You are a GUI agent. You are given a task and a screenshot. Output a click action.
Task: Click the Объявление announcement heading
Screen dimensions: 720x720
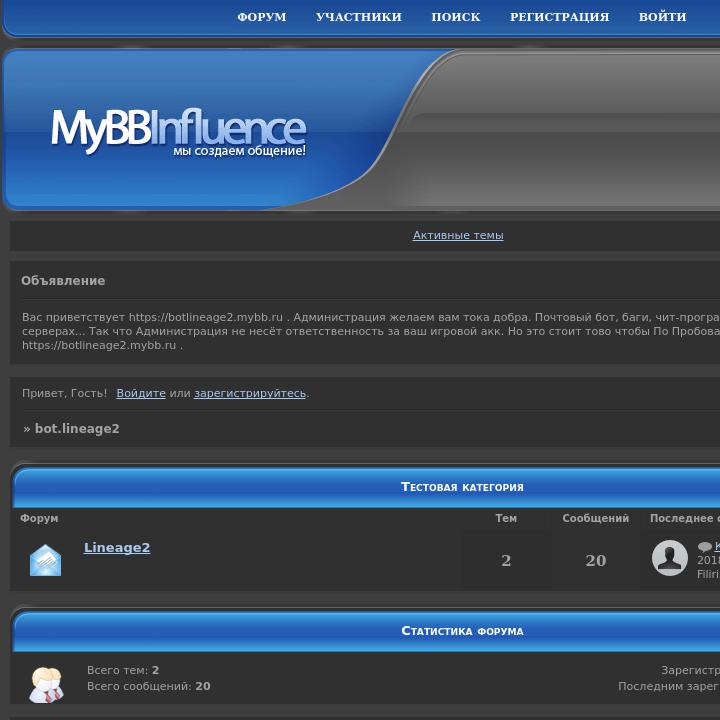[x=63, y=281]
